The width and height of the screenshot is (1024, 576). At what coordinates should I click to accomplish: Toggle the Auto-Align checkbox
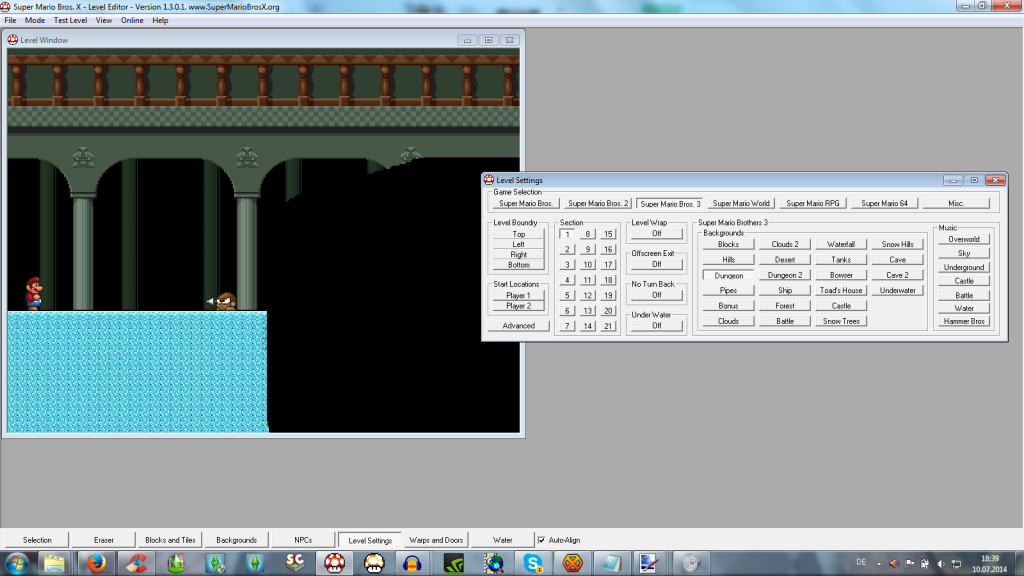[x=541, y=540]
